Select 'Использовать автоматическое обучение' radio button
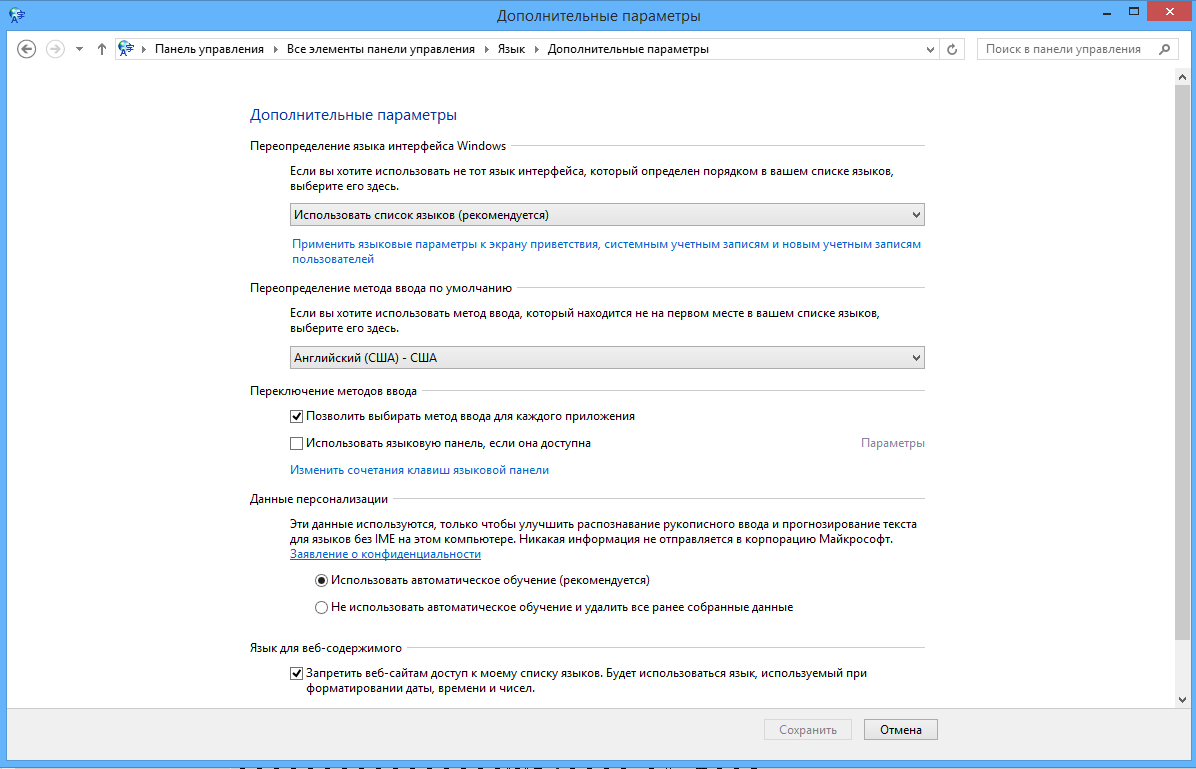Screen dimensions: 1196x769 321,581
